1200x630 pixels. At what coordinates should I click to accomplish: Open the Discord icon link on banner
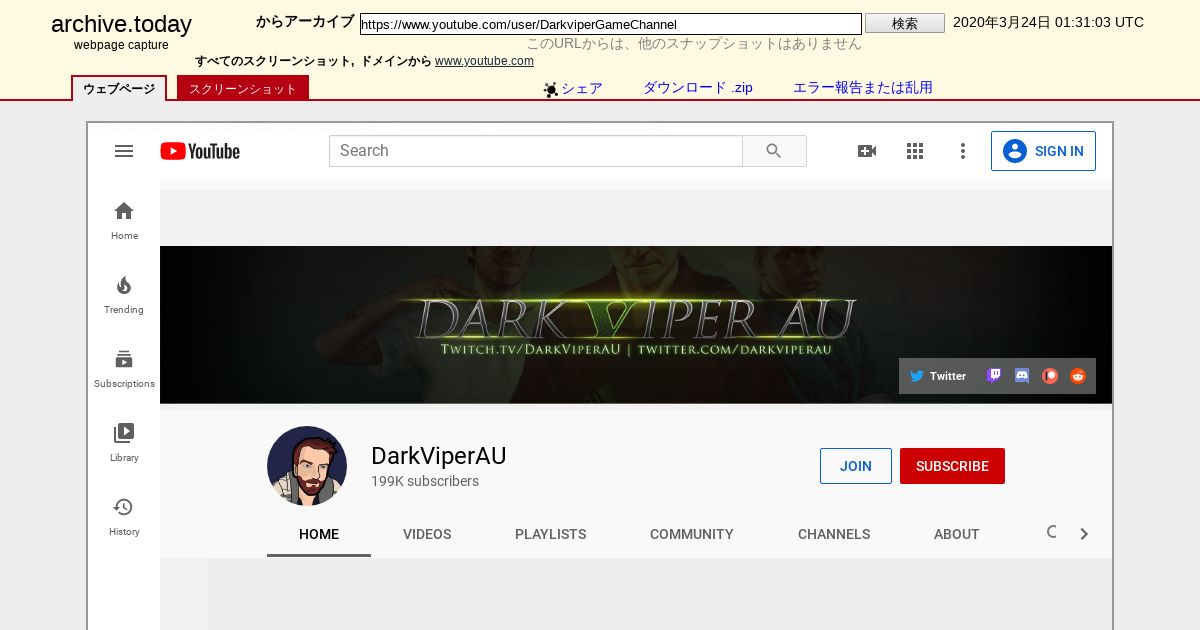coord(1022,376)
